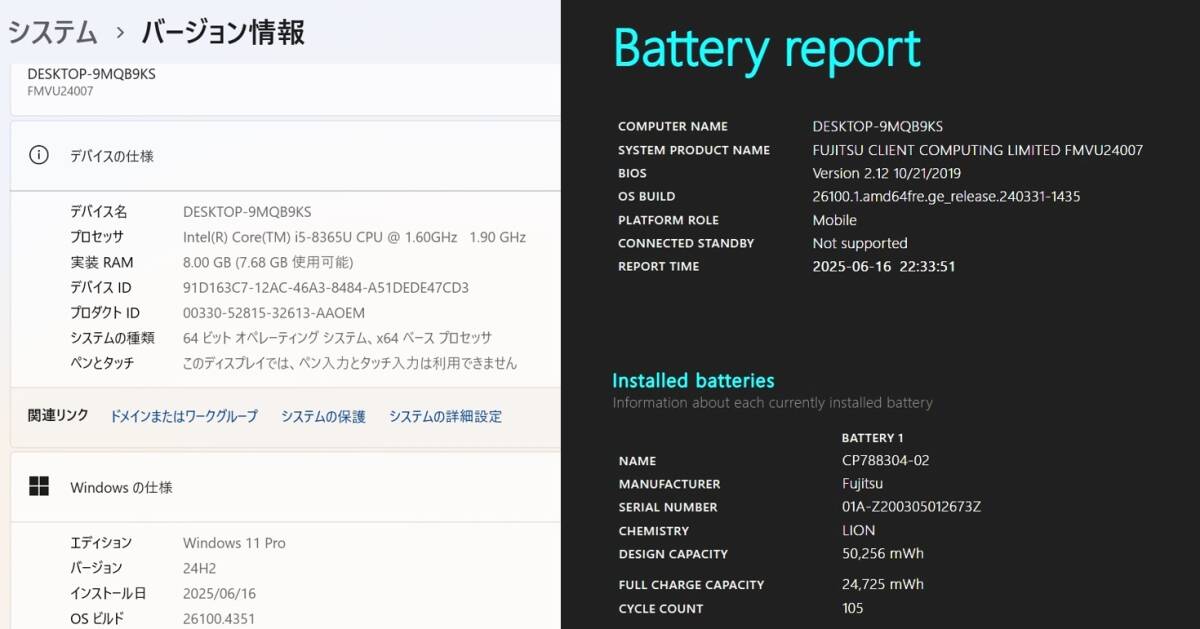Select the CONNECTED STANDBY Not supported value

(860, 243)
